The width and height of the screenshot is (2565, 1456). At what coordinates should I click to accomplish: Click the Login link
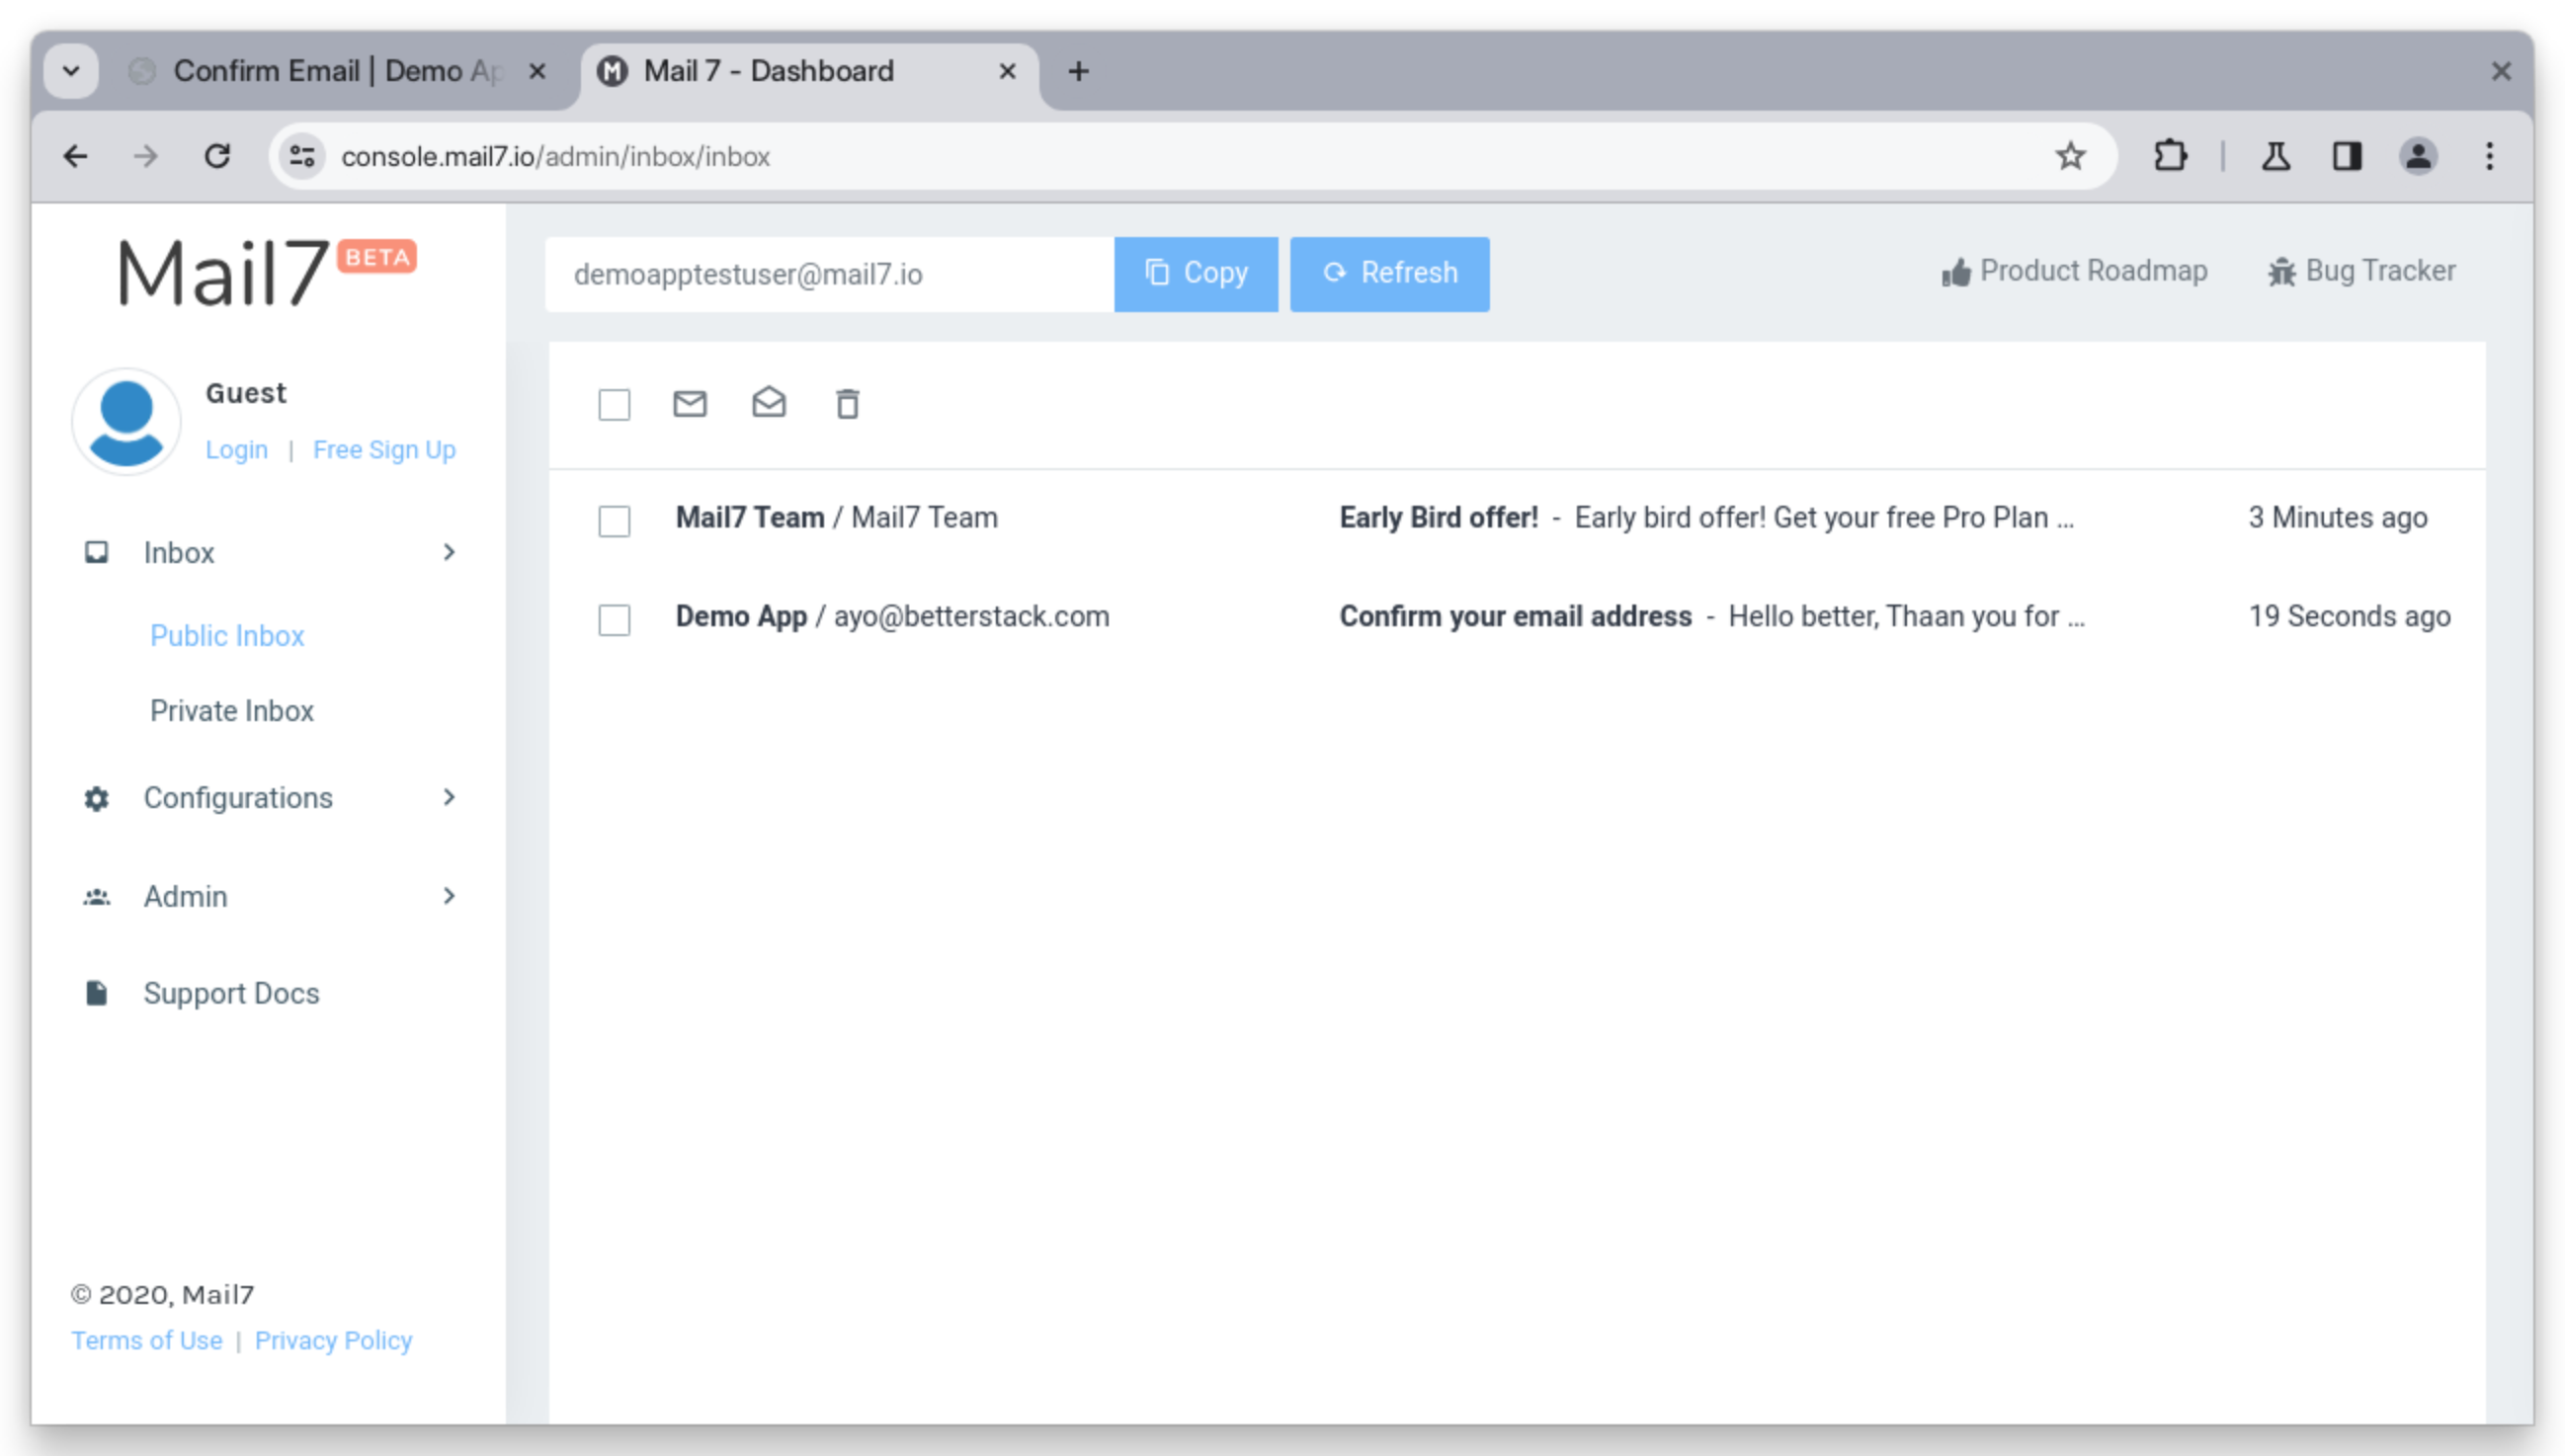237,450
